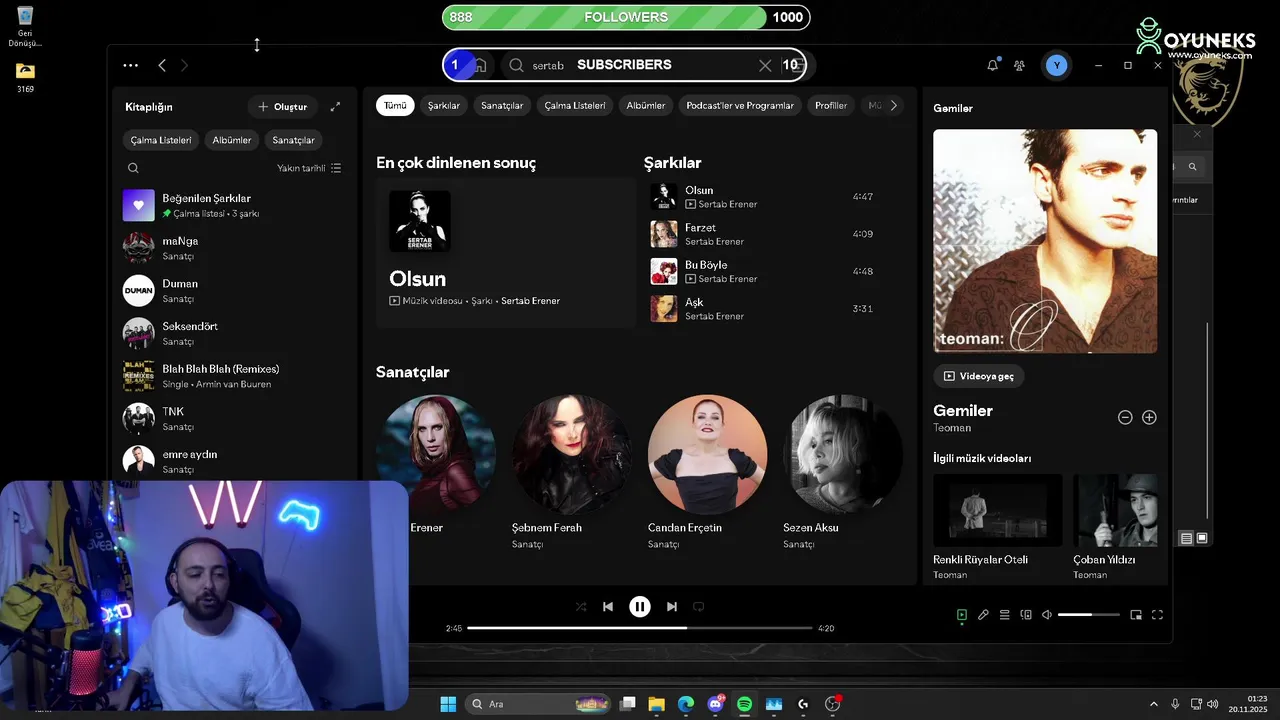Select the Profiller filter tab
The image size is (1280, 720).
pyautogui.click(x=831, y=105)
